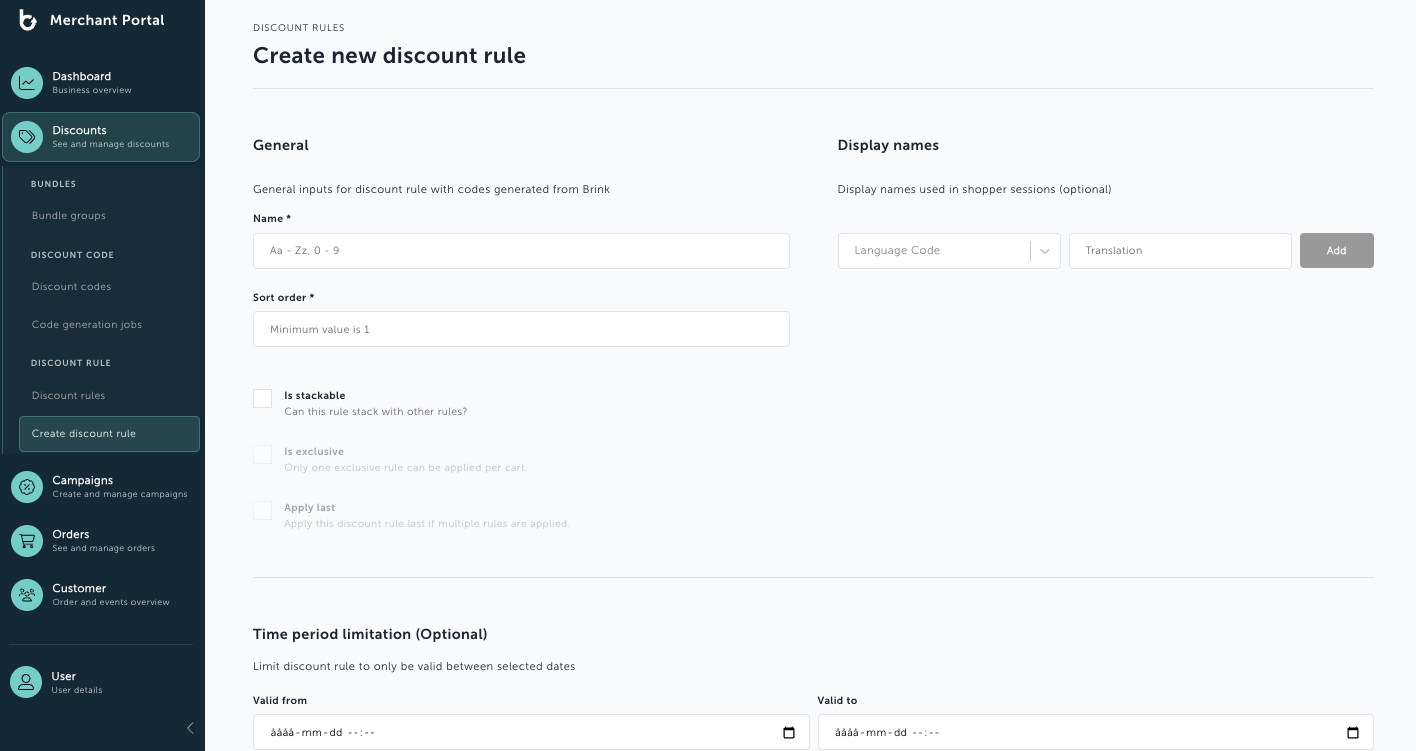Select the Discounts tag icon

[x=27, y=137]
